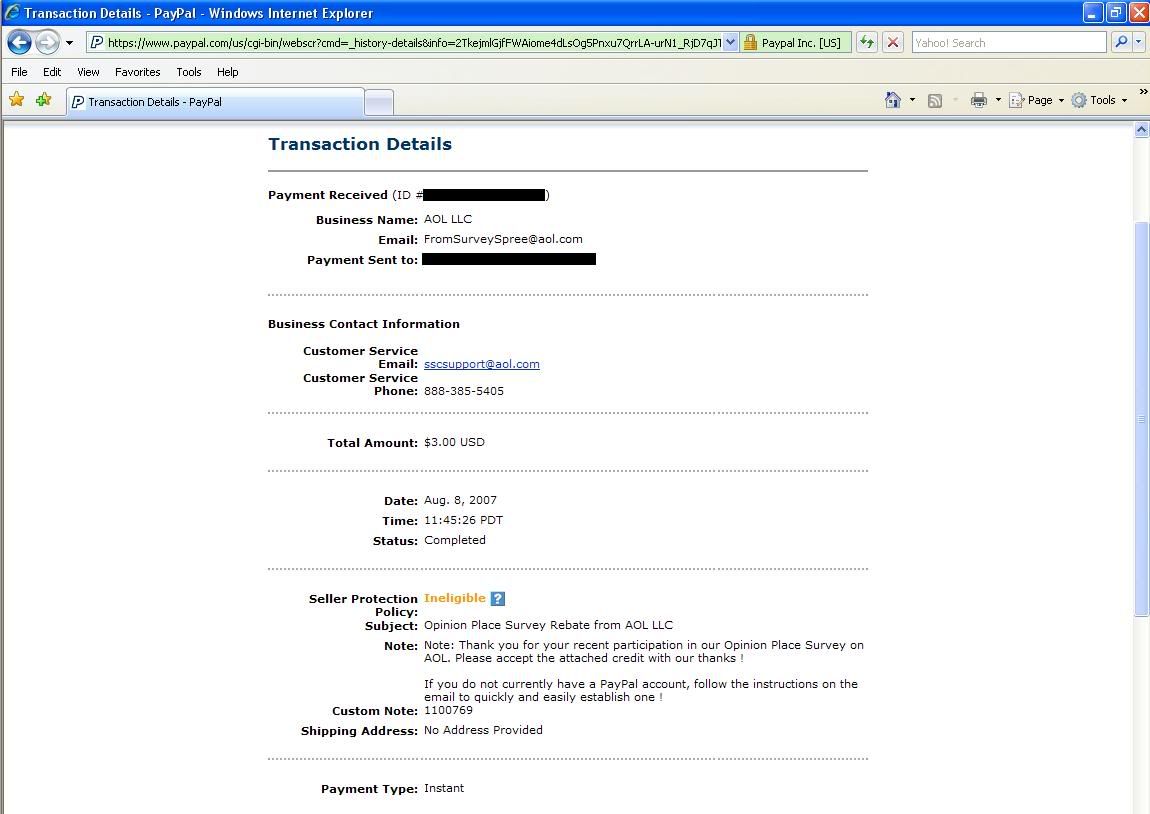Click the Seller Protection help question icon
Image resolution: width=1150 pixels, height=814 pixels.
pyautogui.click(x=498, y=598)
